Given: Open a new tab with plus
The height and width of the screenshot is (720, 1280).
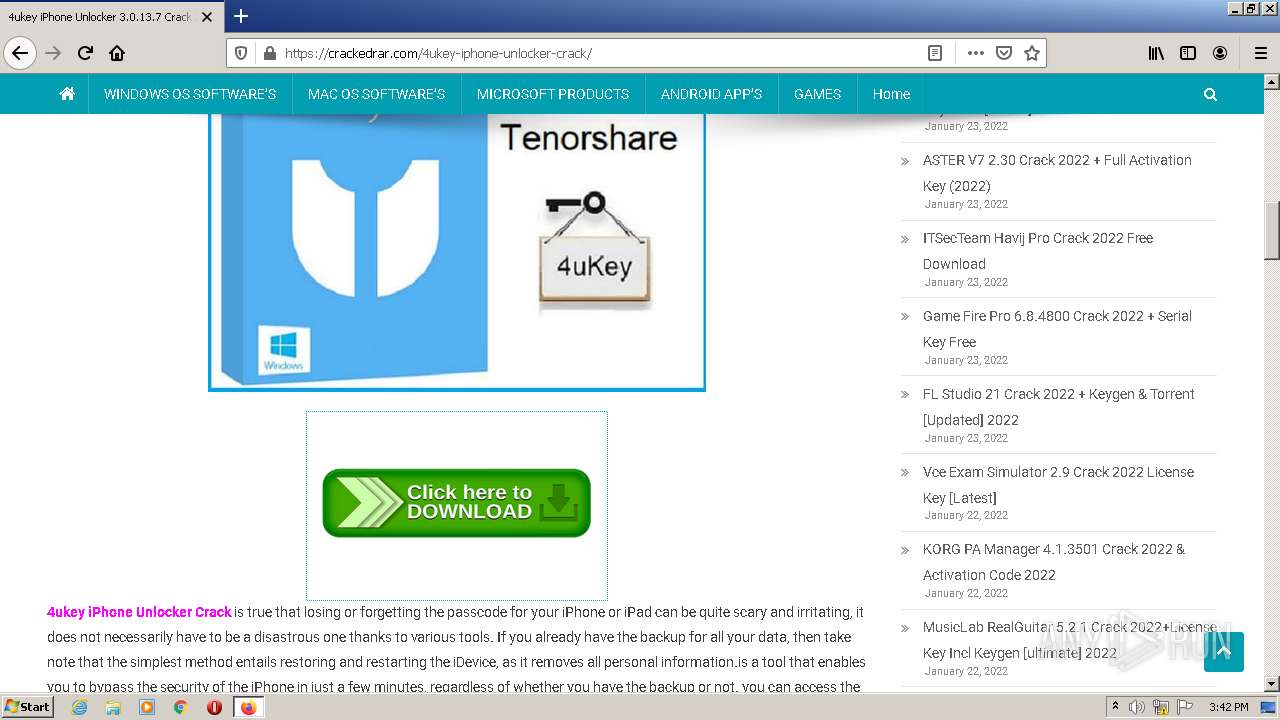Looking at the screenshot, I should click(x=241, y=16).
